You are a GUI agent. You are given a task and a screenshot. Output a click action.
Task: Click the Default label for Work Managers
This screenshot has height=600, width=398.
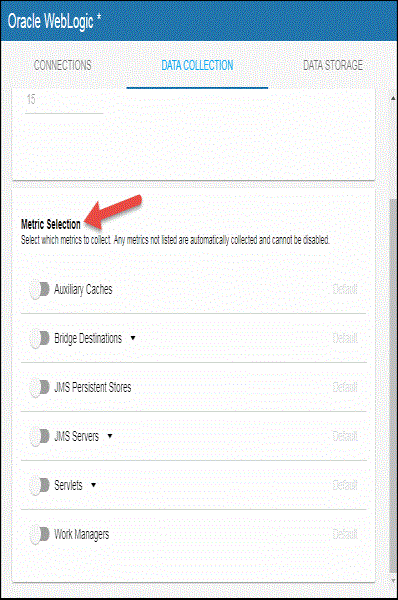[x=345, y=534]
